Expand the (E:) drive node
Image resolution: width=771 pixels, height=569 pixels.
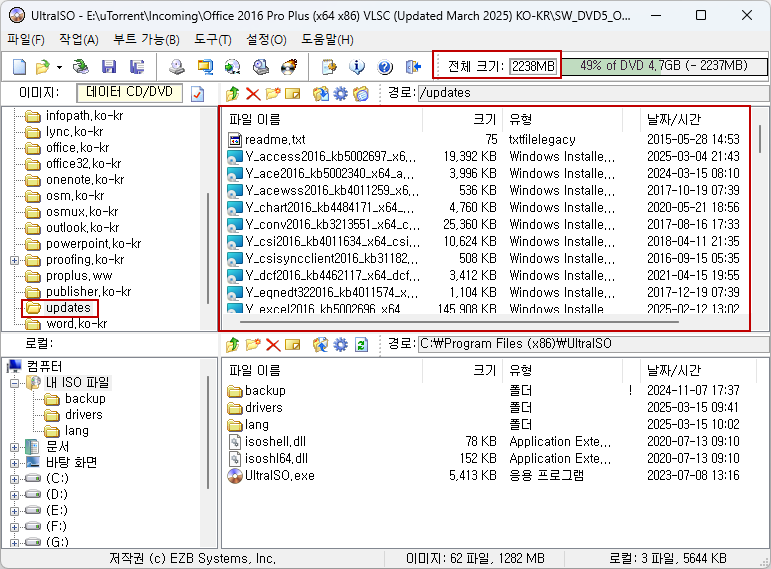(14, 511)
